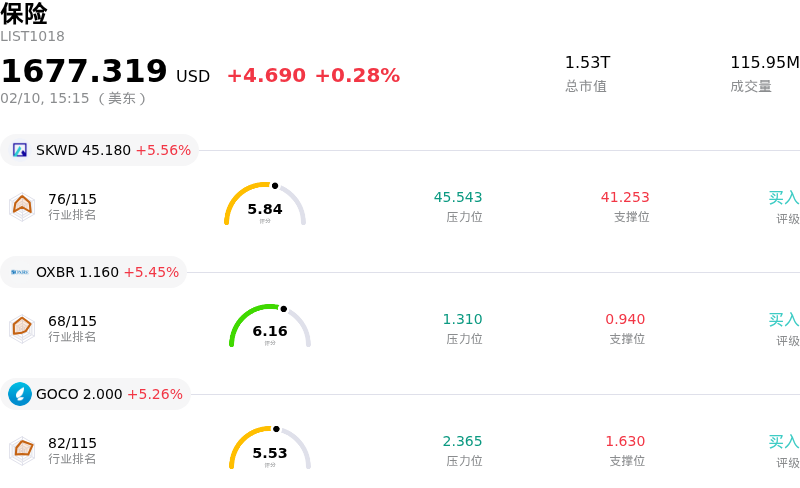Open the SKWD 45.180 stock pill
Screen dimensions: 800x488
click(x=100, y=150)
